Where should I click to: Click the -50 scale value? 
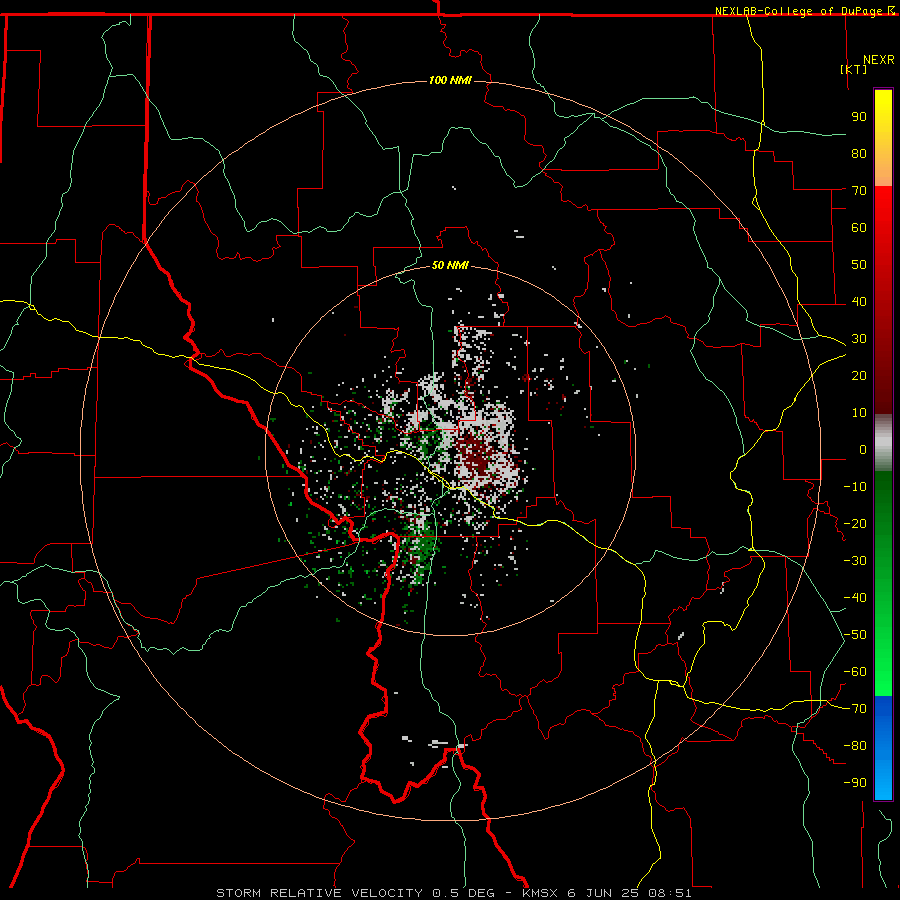(x=855, y=635)
